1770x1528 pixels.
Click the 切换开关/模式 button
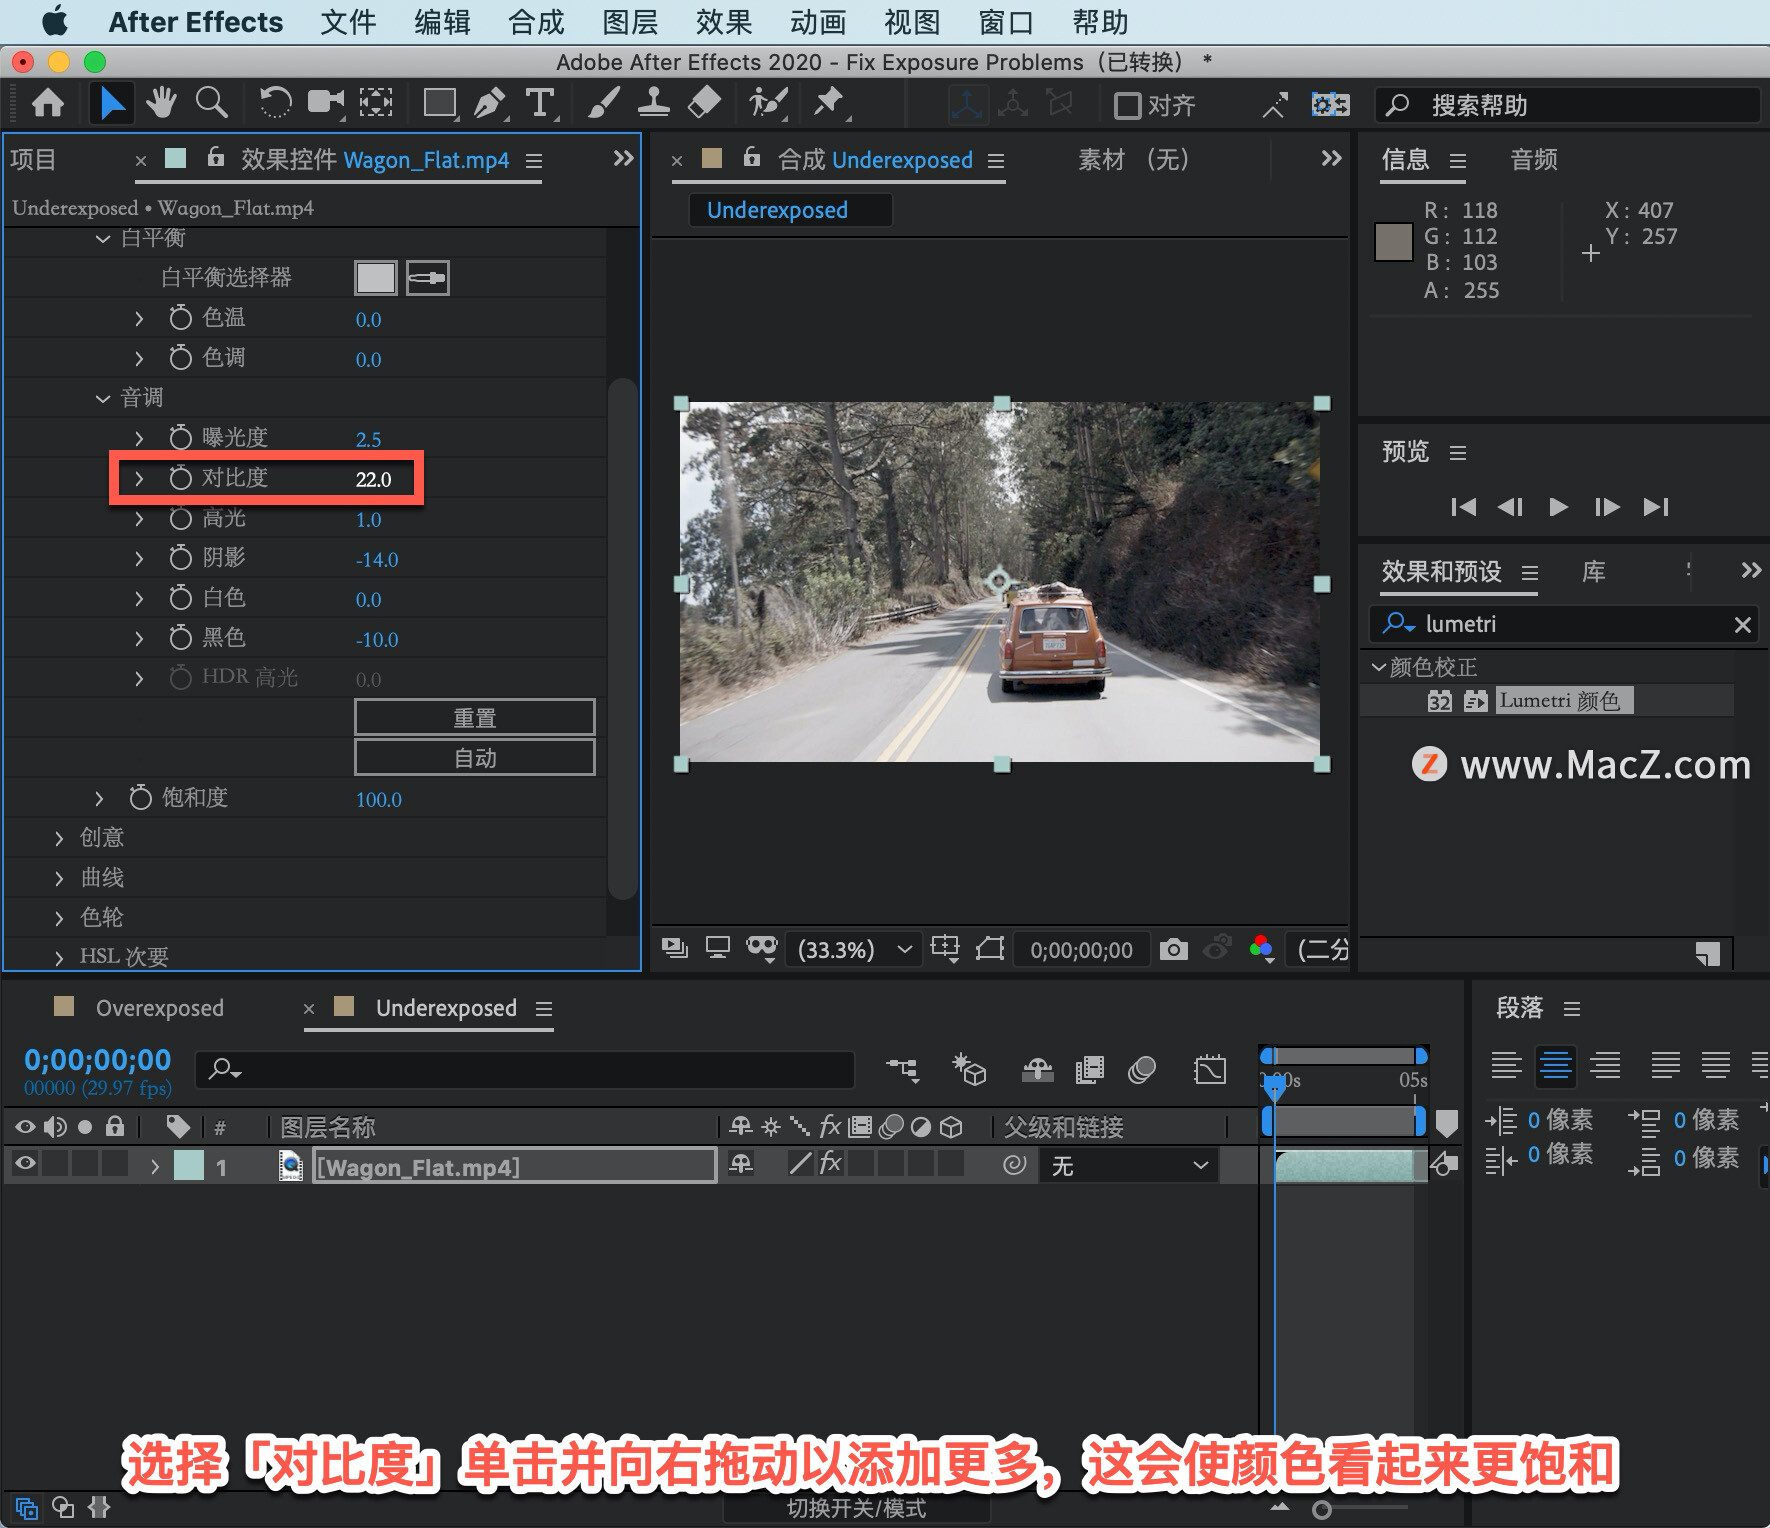point(856,1508)
